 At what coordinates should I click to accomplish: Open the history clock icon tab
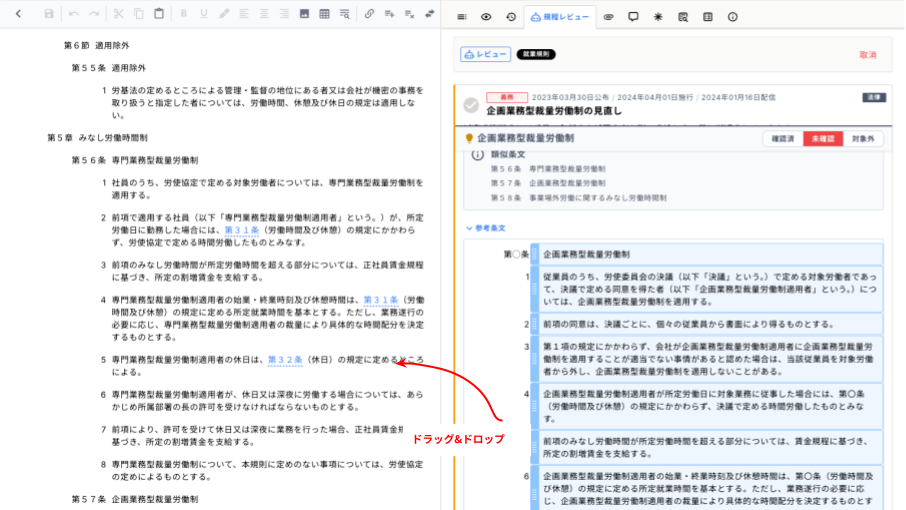pyautogui.click(x=511, y=17)
